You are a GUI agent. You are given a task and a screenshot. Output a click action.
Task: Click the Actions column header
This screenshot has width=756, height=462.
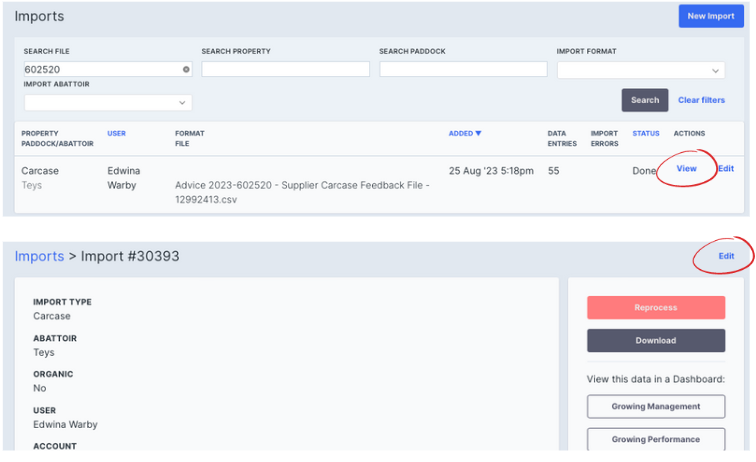[689, 134]
